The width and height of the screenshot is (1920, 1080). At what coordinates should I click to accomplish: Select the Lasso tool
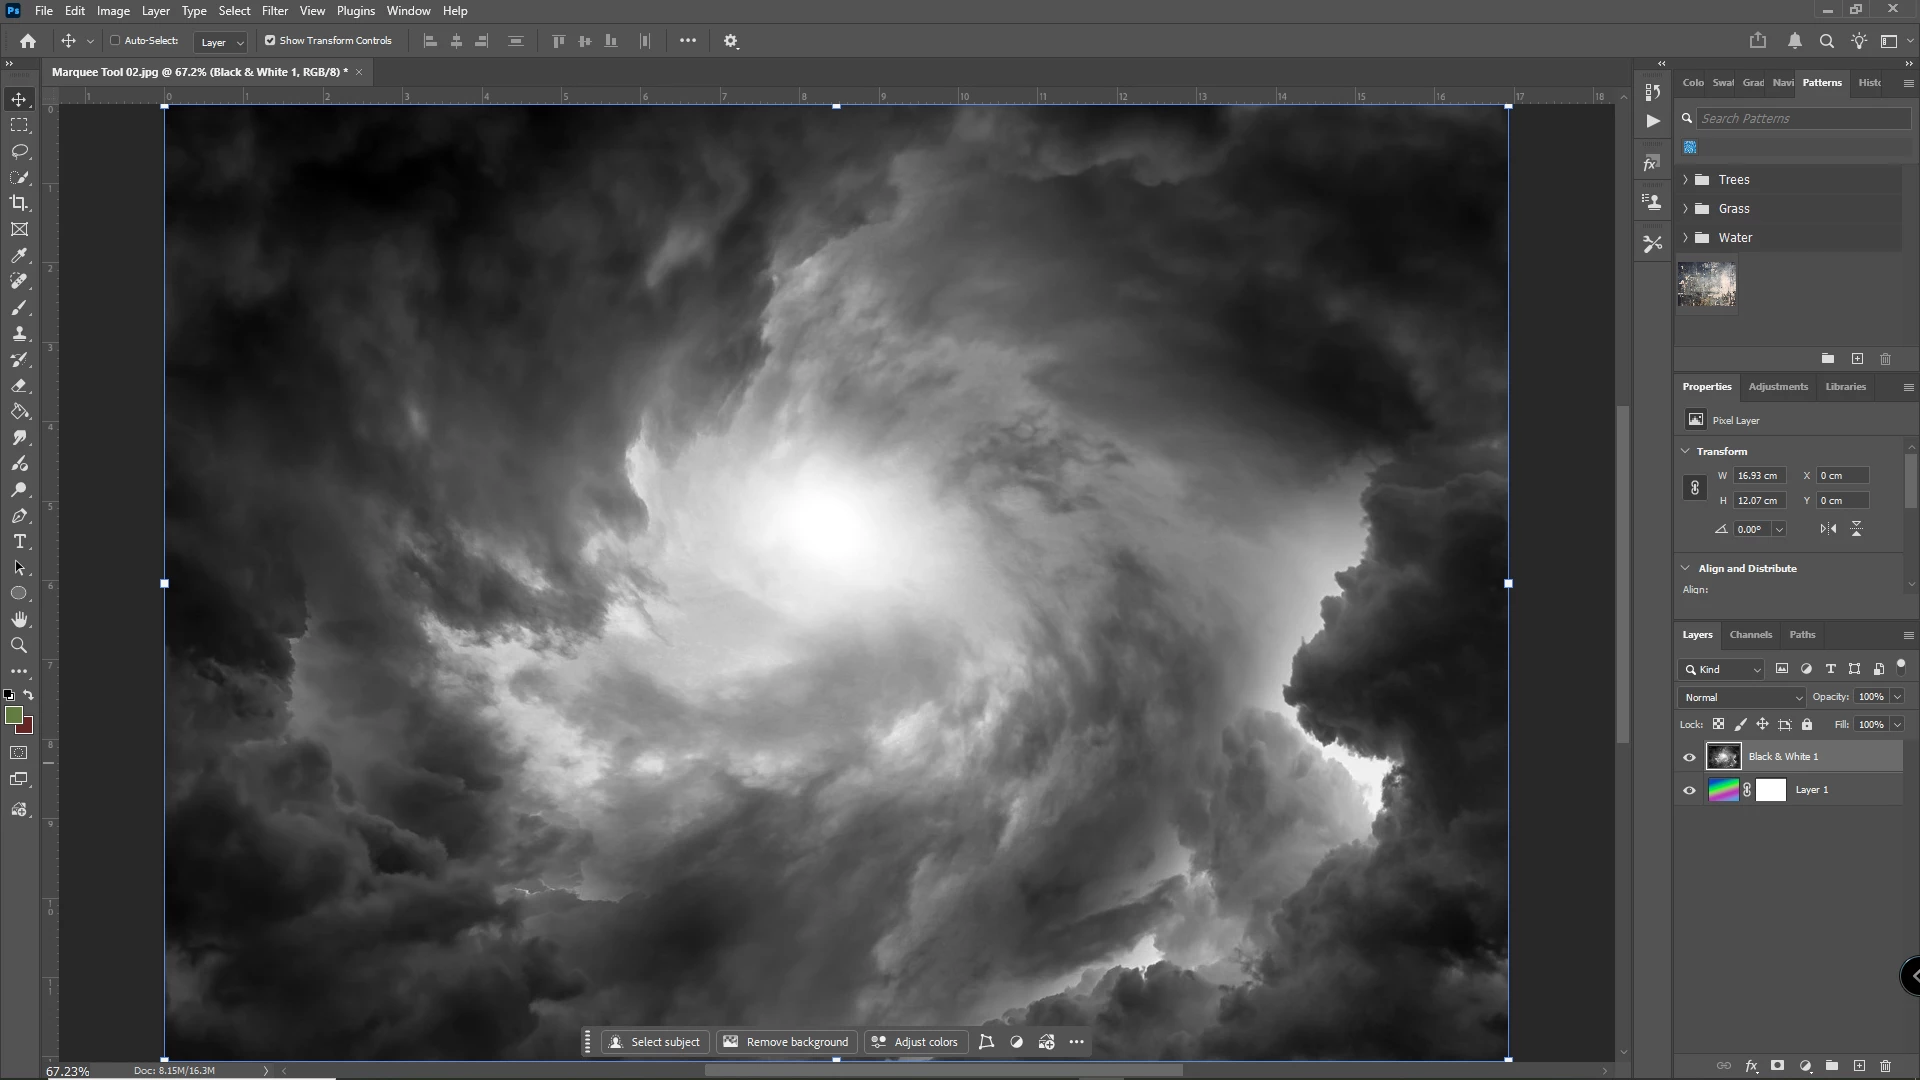click(19, 151)
